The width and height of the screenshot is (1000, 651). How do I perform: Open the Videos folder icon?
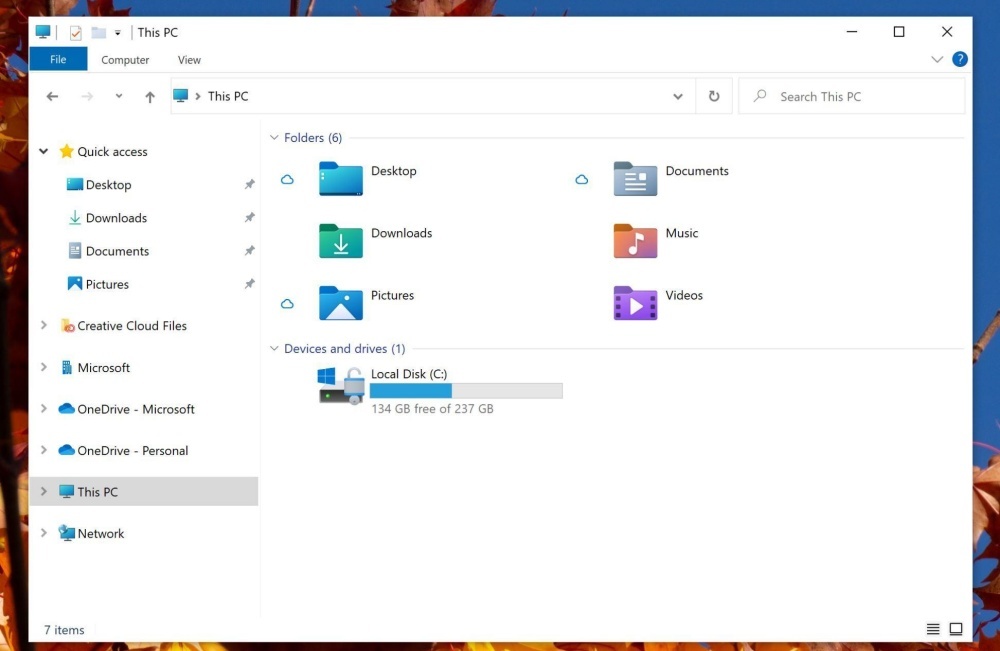point(635,303)
